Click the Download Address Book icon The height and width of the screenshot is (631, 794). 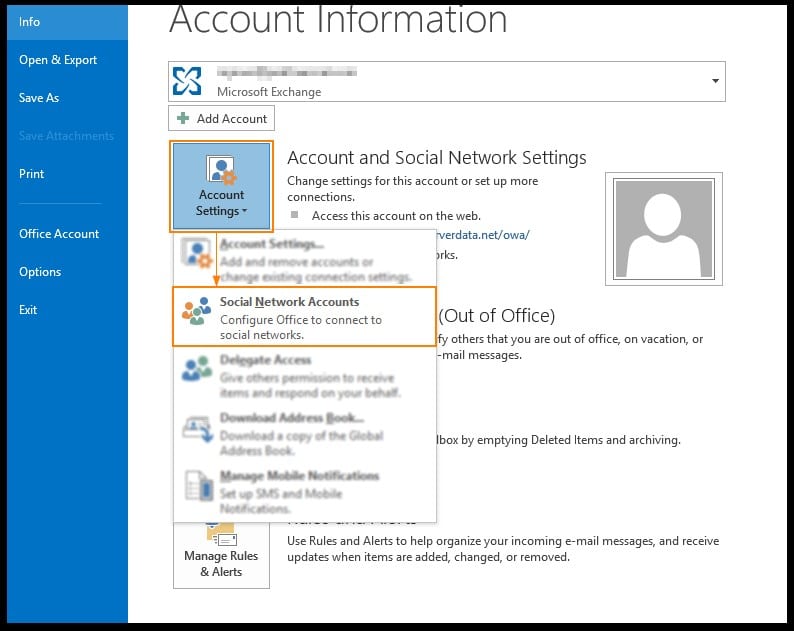tap(197, 429)
